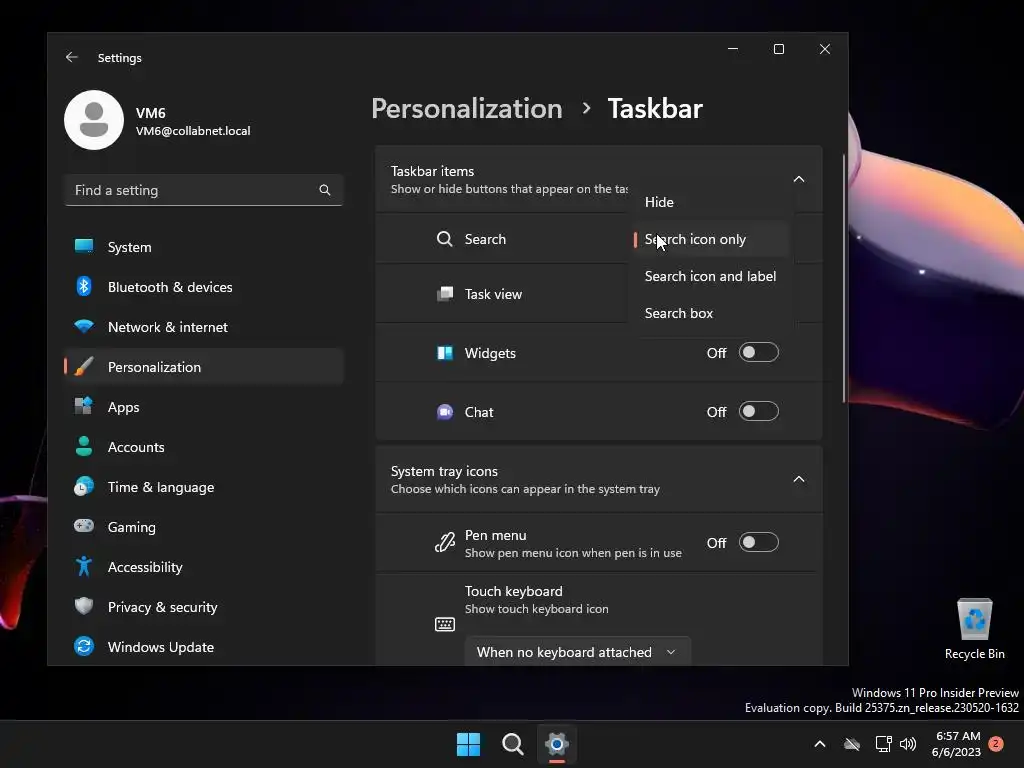Viewport: 1024px width, 768px height.
Task: Open Privacy & security category
Action: click(204, 607)
